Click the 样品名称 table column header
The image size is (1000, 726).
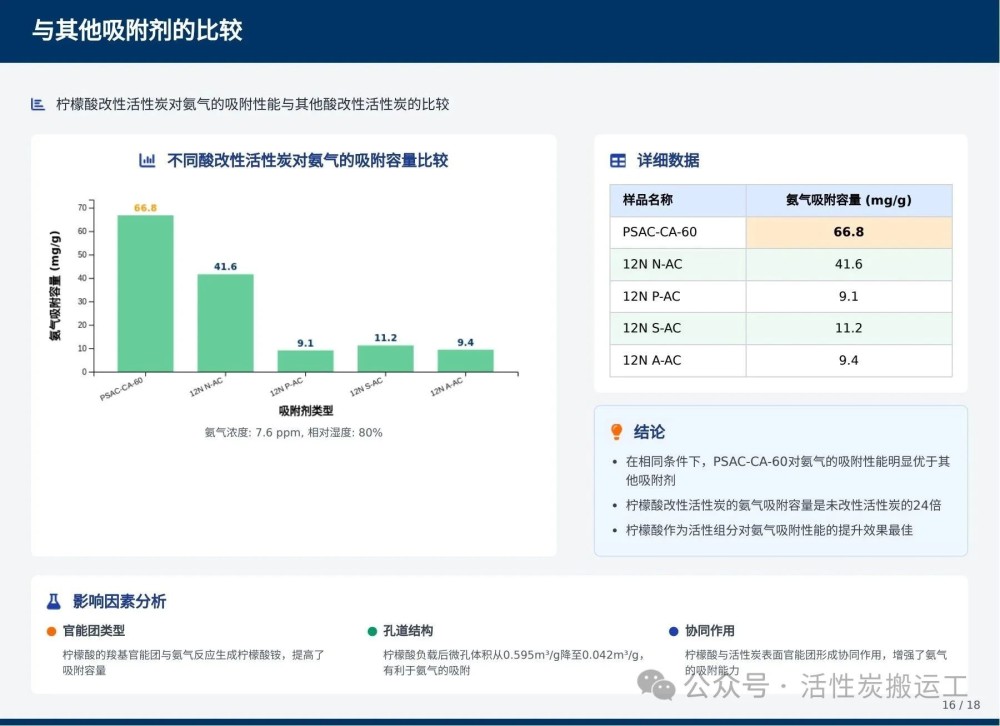click(678, 200)
